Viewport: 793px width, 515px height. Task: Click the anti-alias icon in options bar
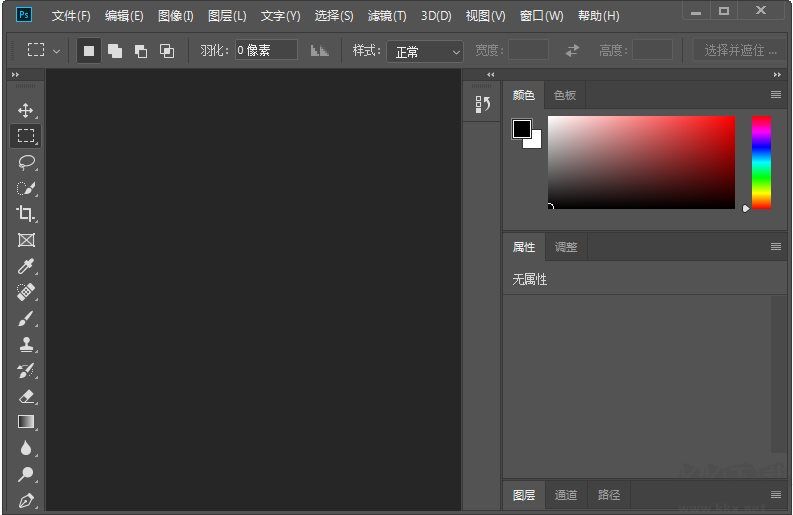click(x=319, y=50)
